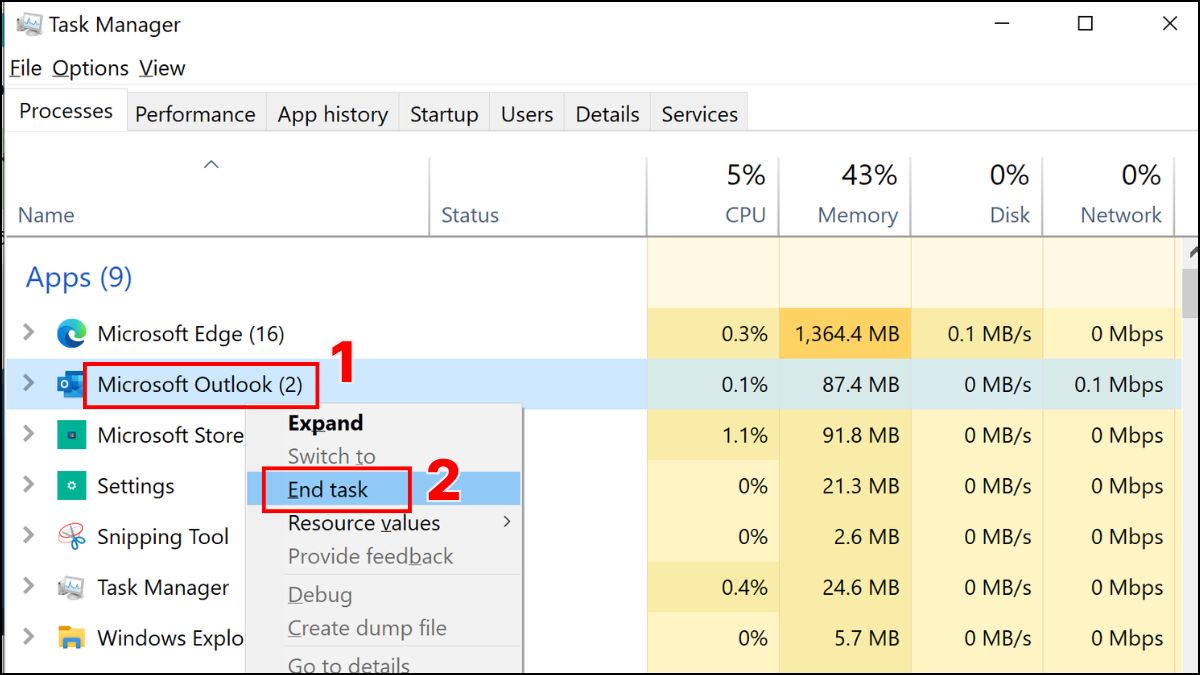This screenshot has height=675, width=1200.
Task: Open the Startup tab
Action: point(444,114)
